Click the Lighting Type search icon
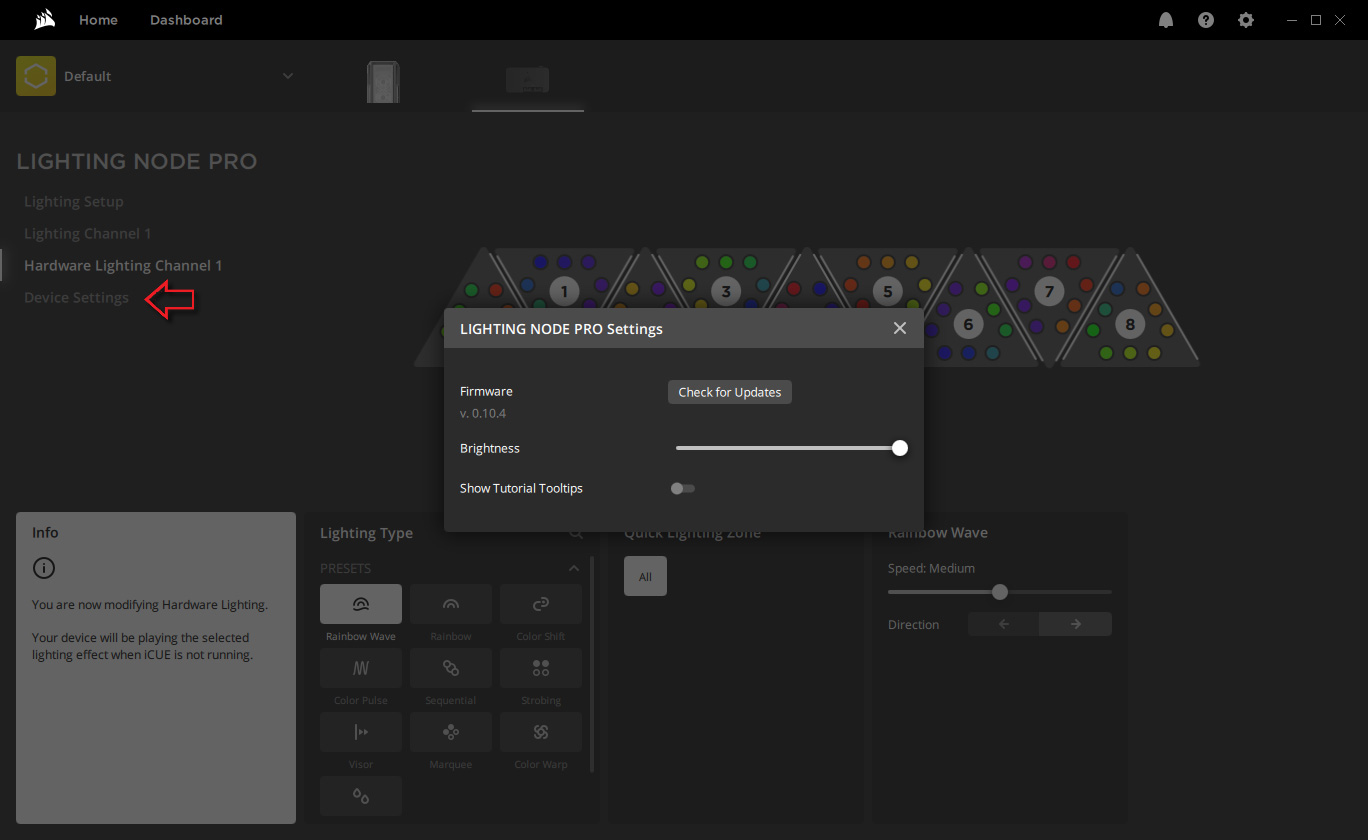Screen dimensions: 1368x840 [576, 534]
